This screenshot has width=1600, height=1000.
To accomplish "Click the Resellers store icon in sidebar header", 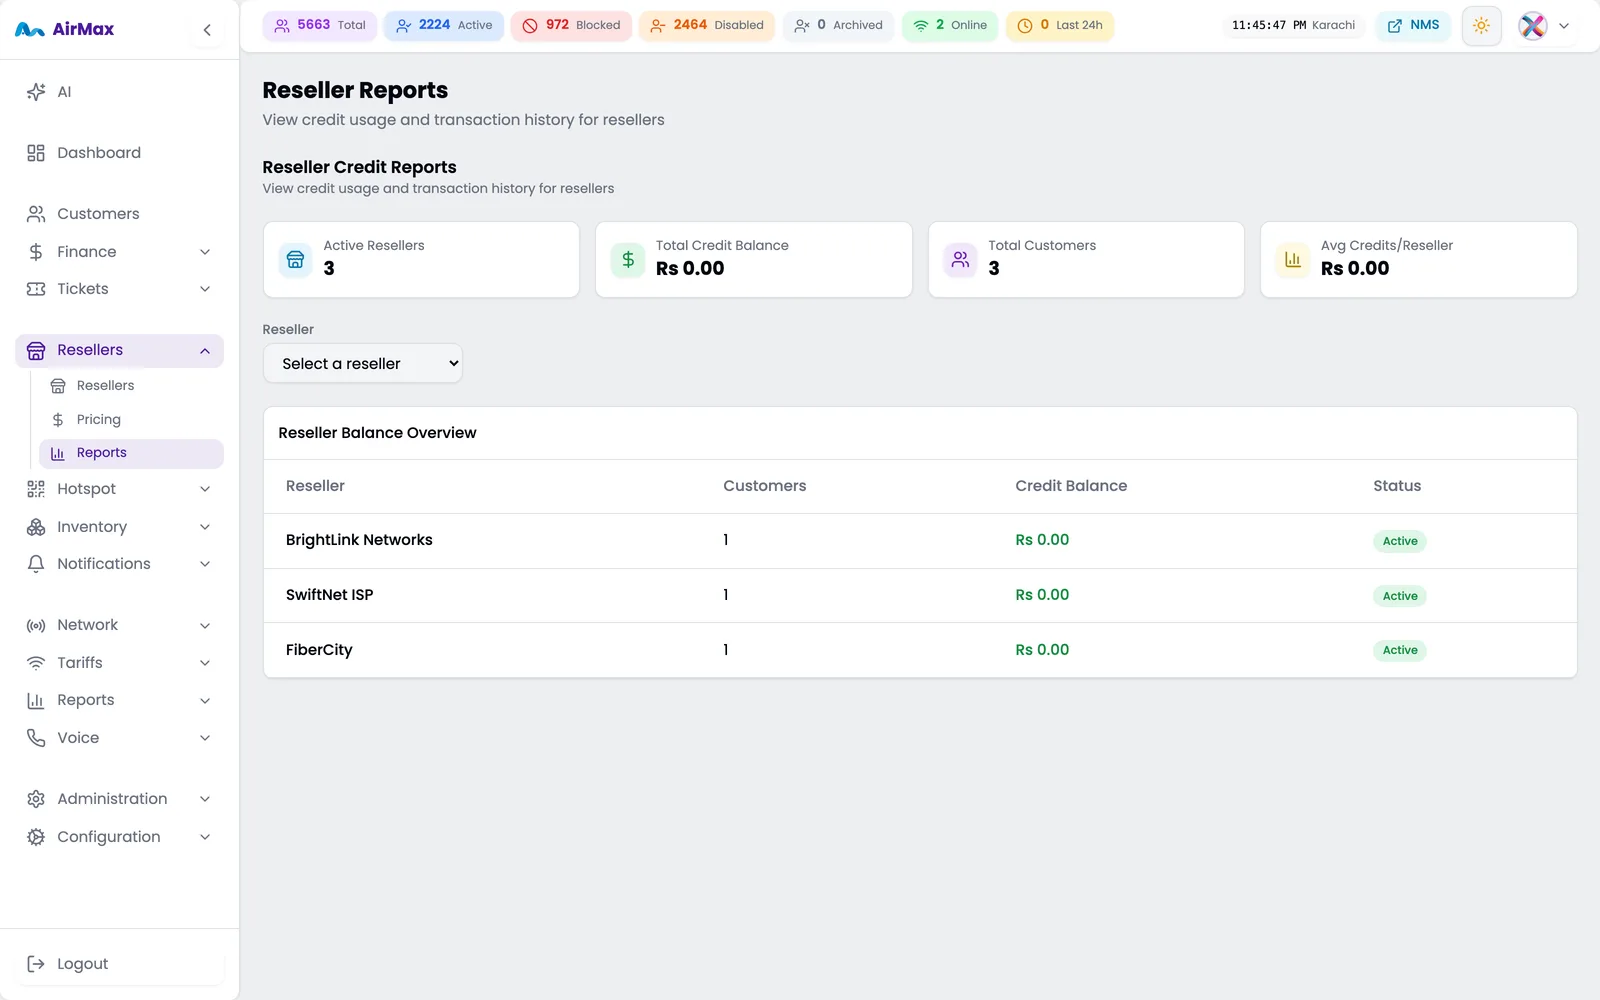I will pyautogui.click(x=36, y=351).
